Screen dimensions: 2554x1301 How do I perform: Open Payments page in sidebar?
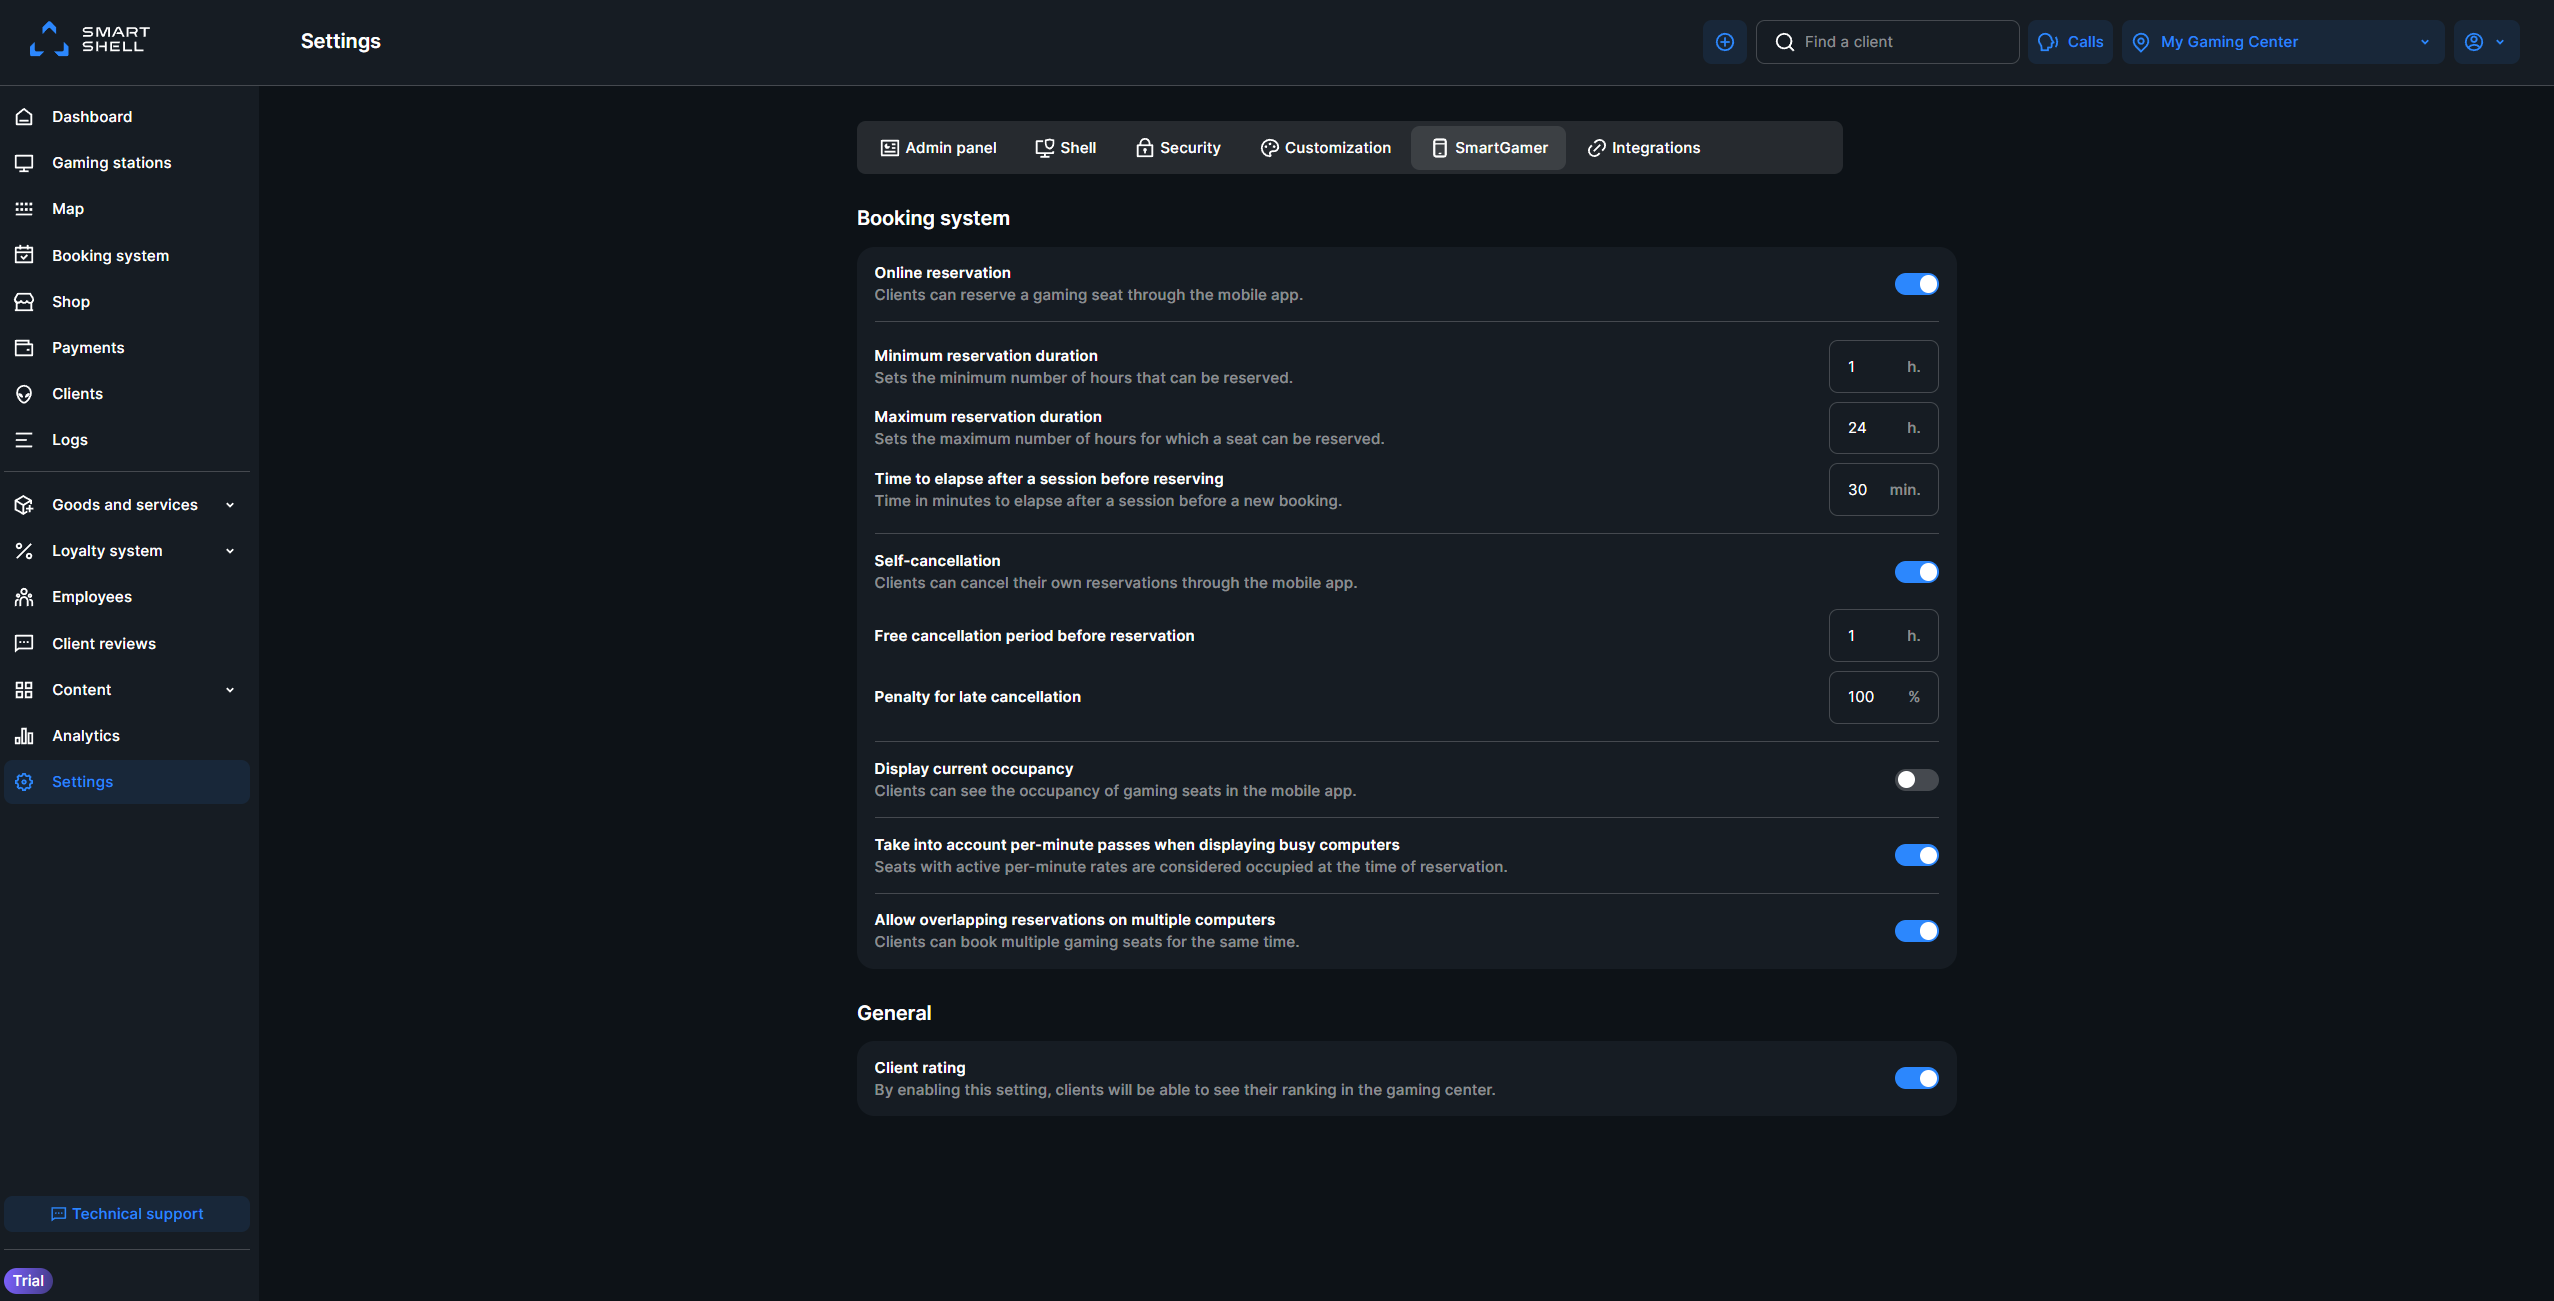(127, 348)
